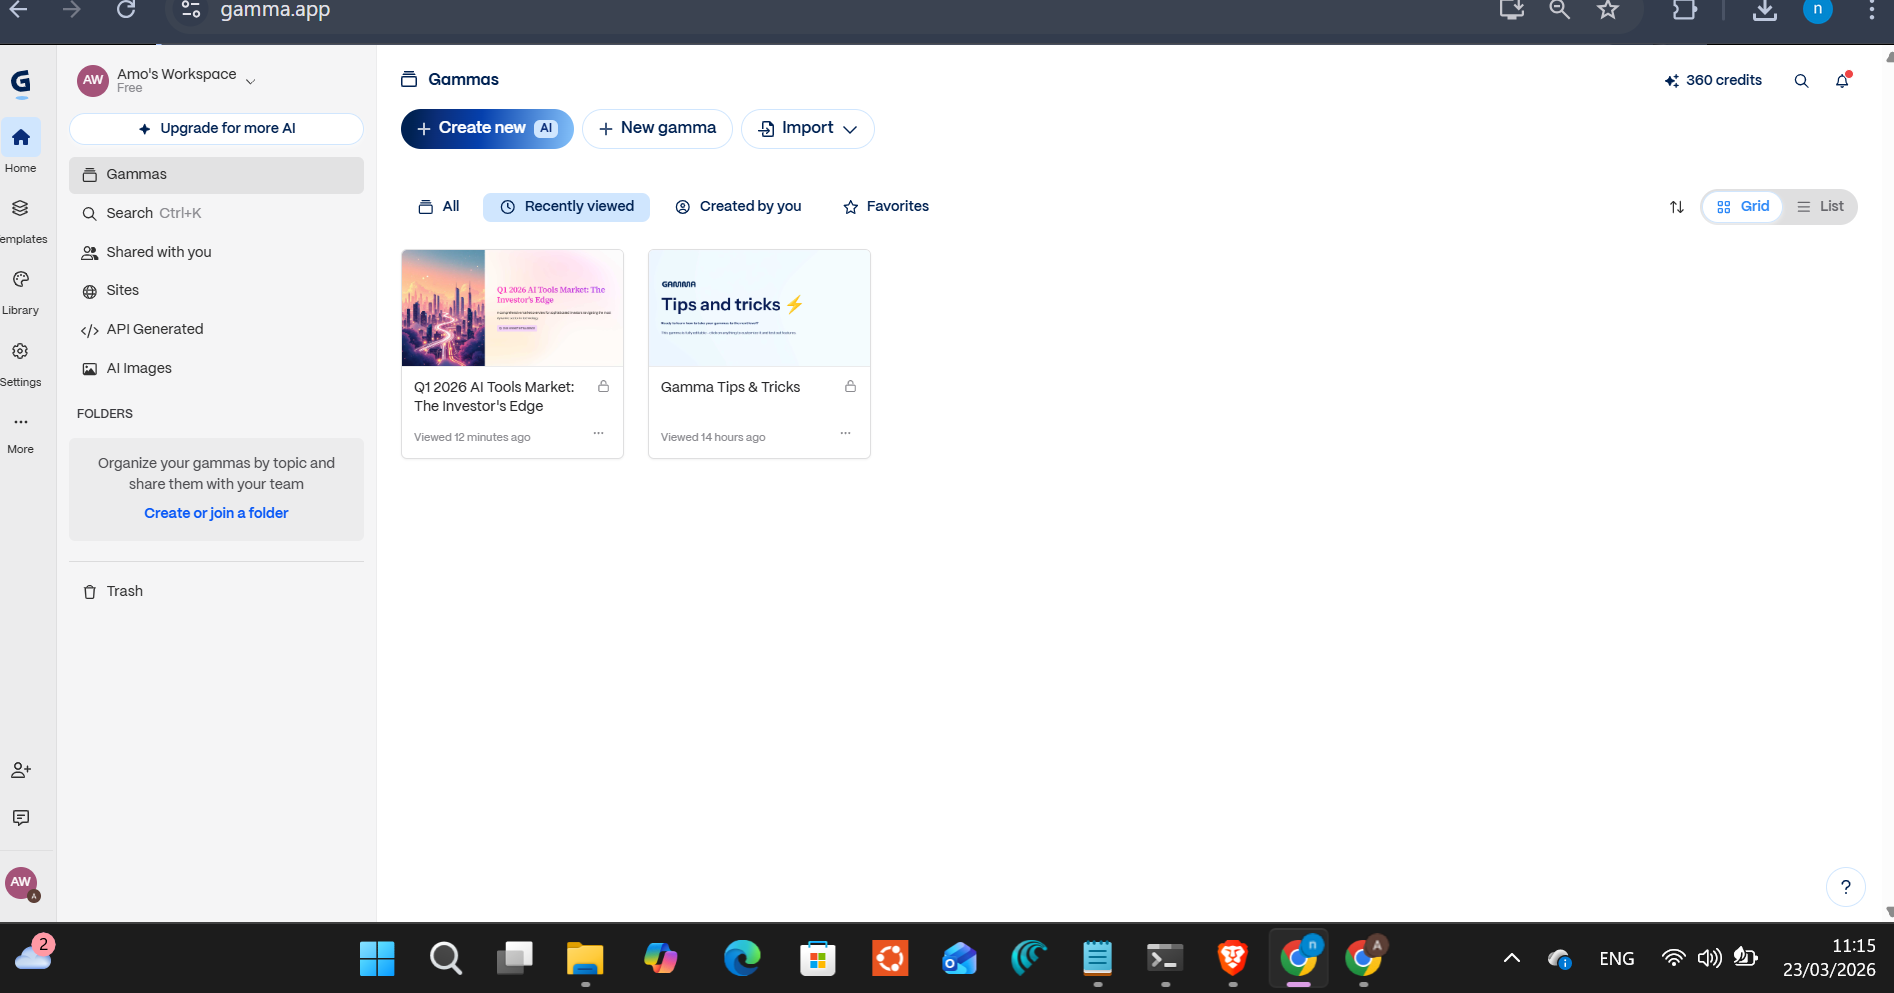
Task: Open AI Images in the sidebar
Action: pos(216,369)
